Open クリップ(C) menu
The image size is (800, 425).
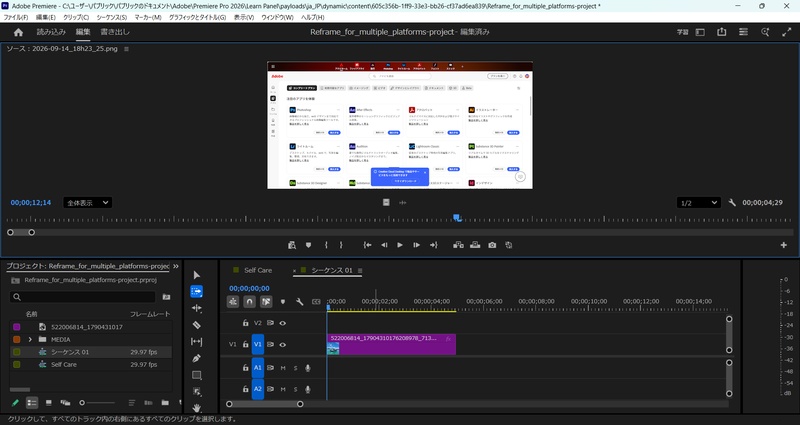pos(76,17)
